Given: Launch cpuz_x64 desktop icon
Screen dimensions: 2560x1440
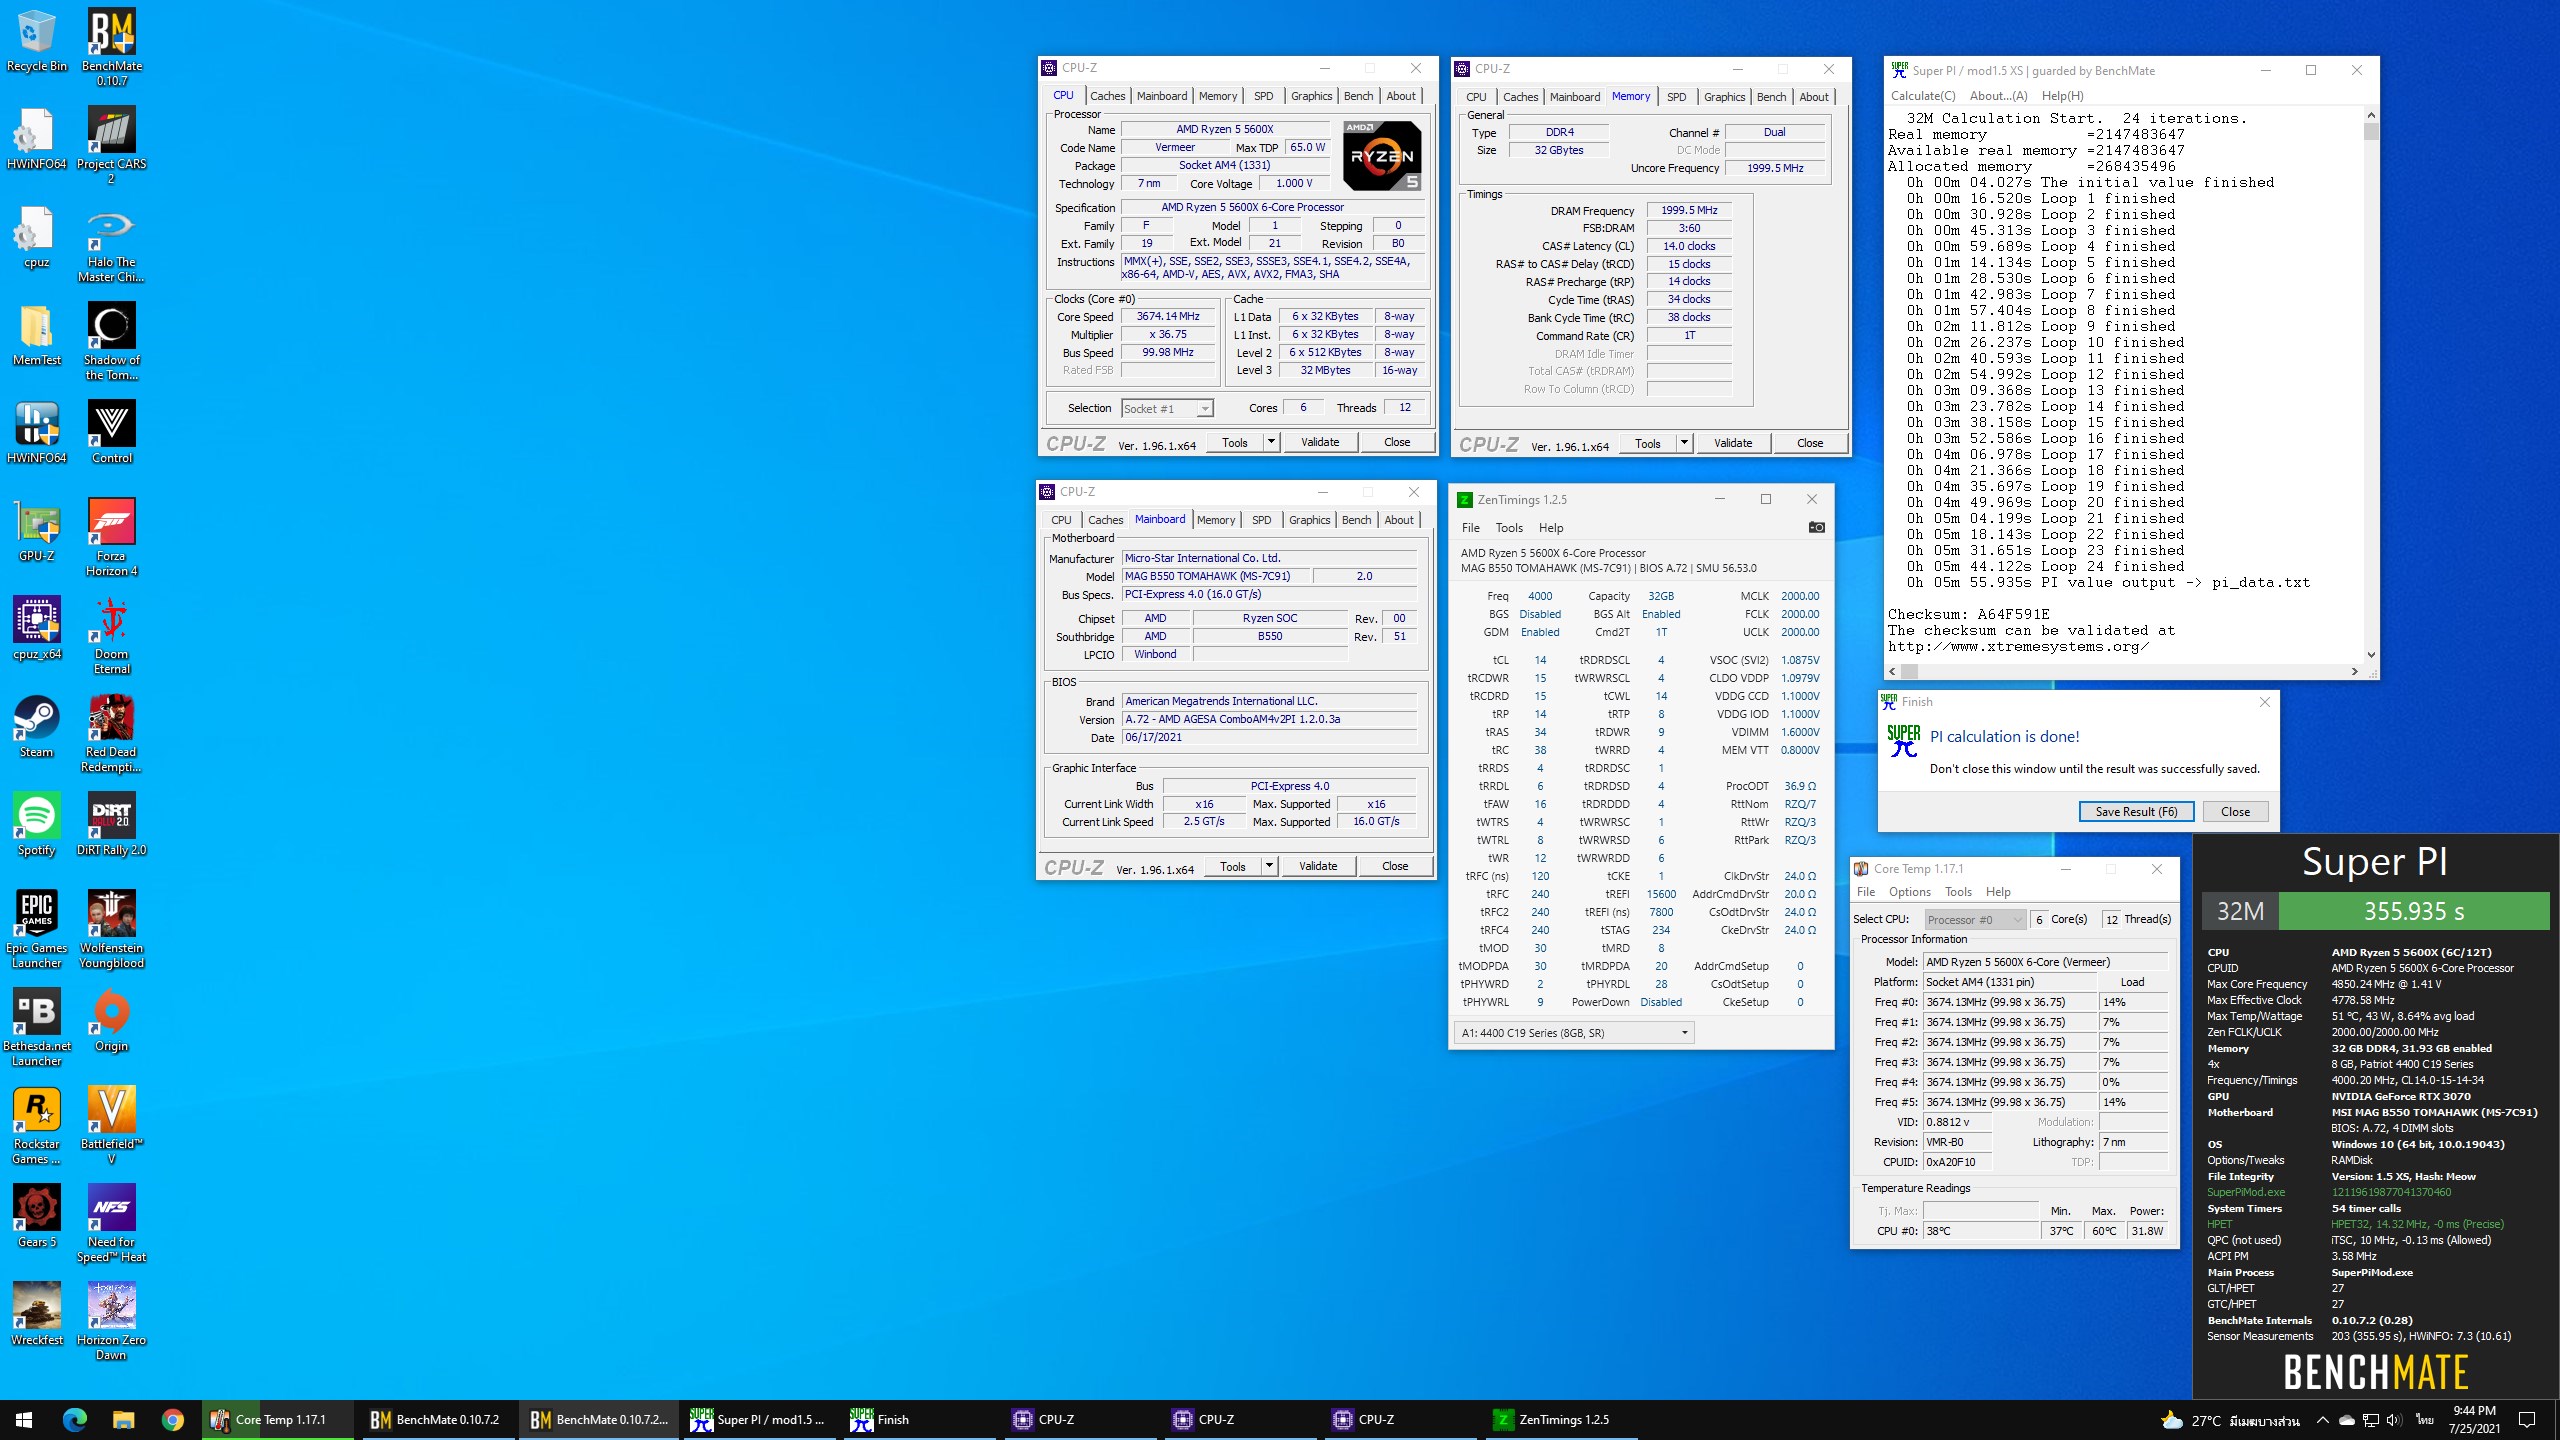Looking at the screenshot, I should click(x=37, y=630).
